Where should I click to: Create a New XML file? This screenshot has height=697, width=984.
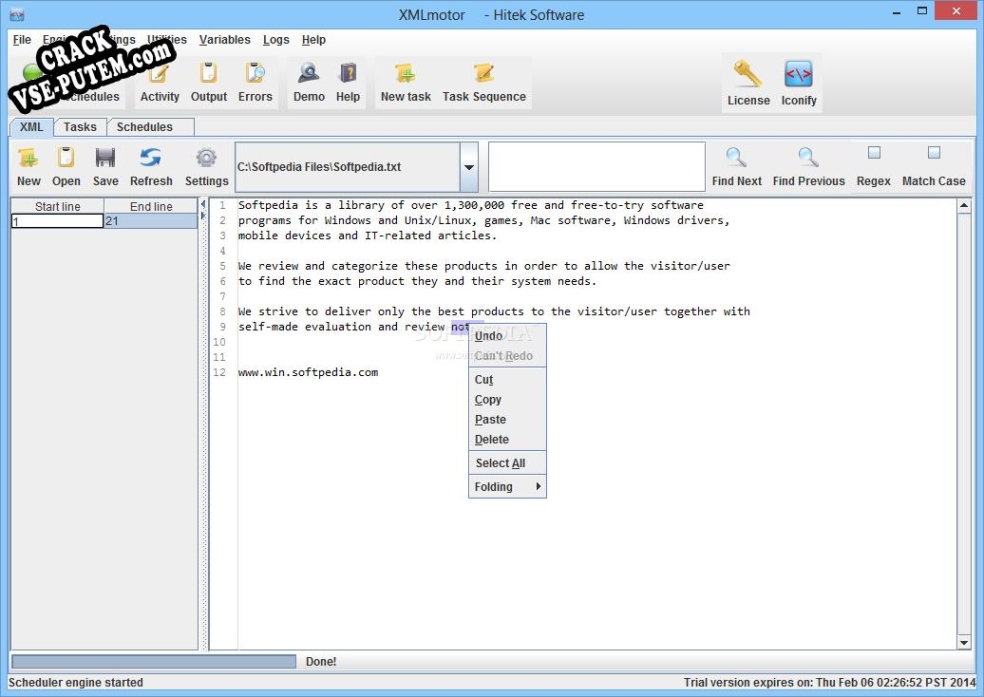28,167
